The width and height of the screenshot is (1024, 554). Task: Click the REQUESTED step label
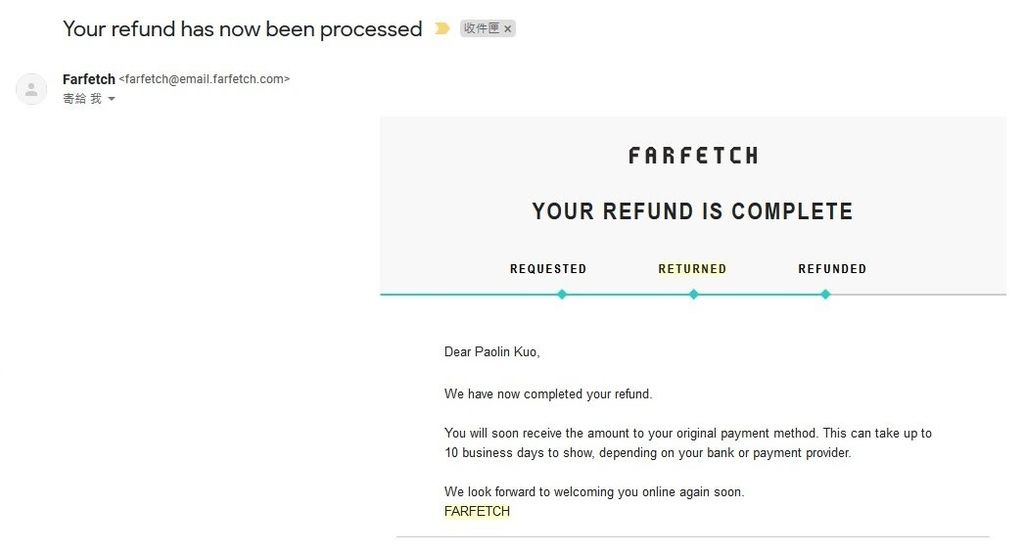548,269
